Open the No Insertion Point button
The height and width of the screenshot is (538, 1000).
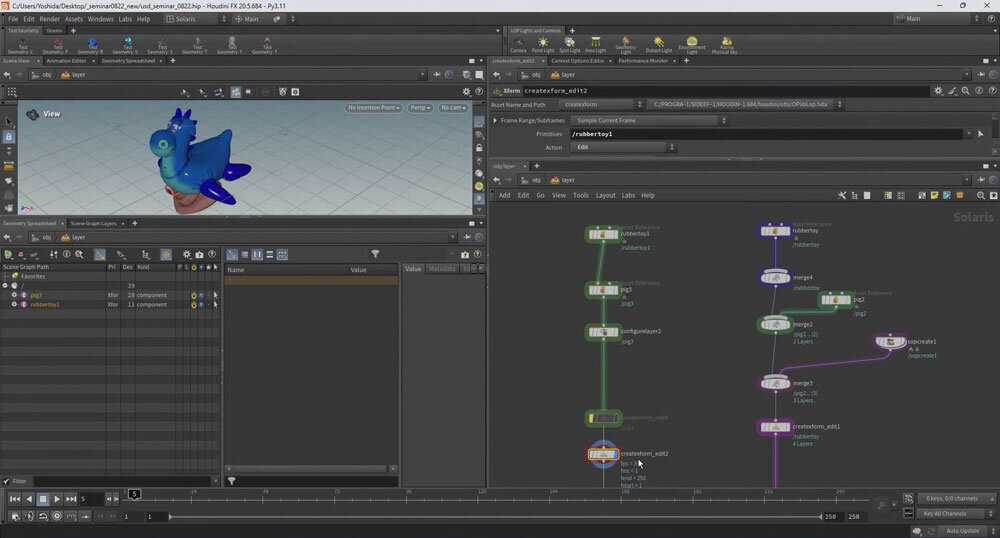click(372, 107)
